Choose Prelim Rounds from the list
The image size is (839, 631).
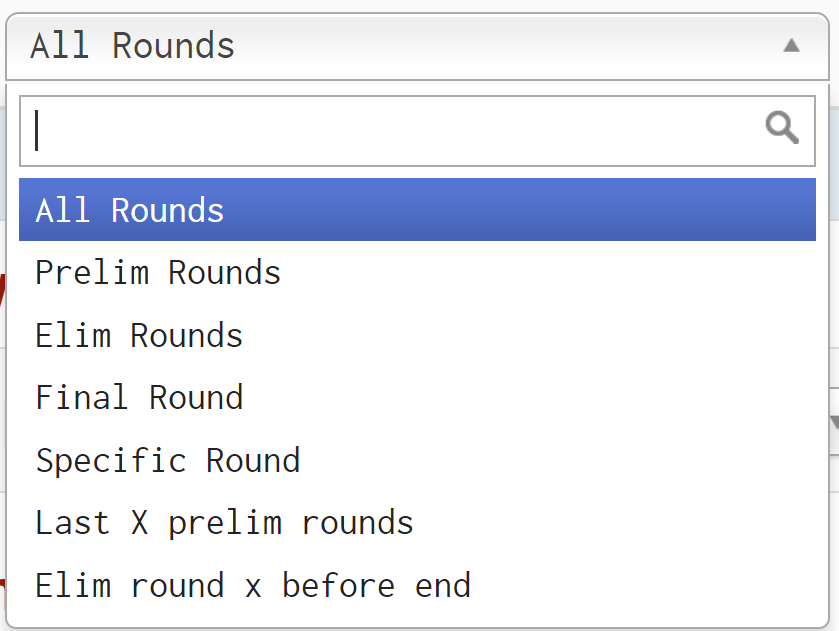[x=158, y=273]
